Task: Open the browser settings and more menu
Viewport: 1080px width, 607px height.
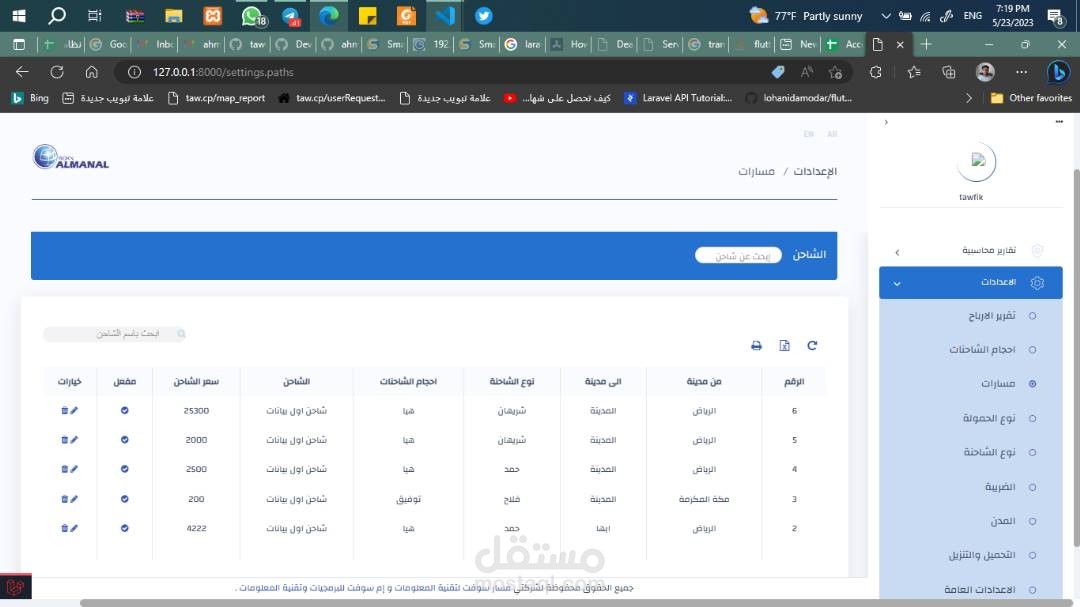Action: pyautogui.click(x=1021, y=72)
